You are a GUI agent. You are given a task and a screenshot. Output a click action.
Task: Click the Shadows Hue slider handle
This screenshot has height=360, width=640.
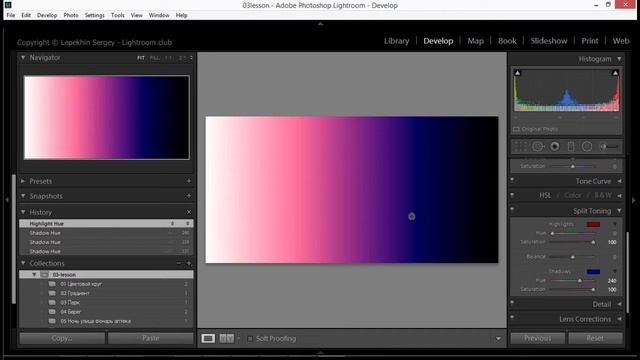point(580,281)
